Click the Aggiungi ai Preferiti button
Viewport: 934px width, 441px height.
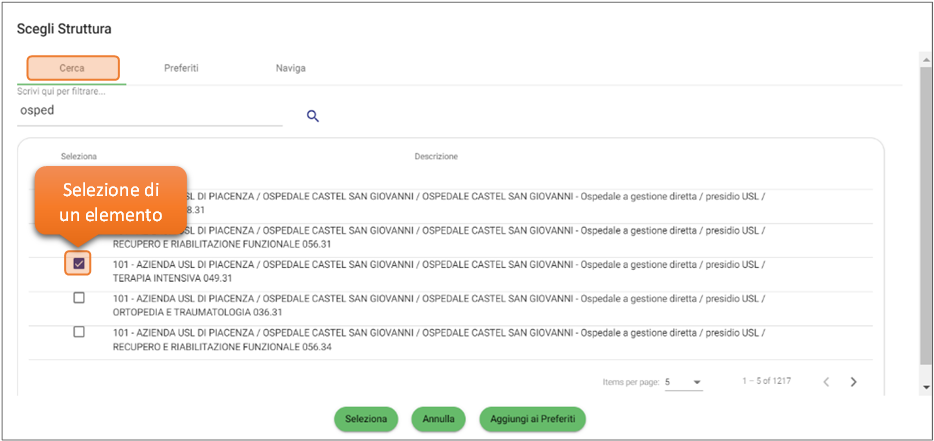pyautogui.click(x=532, y=419)
